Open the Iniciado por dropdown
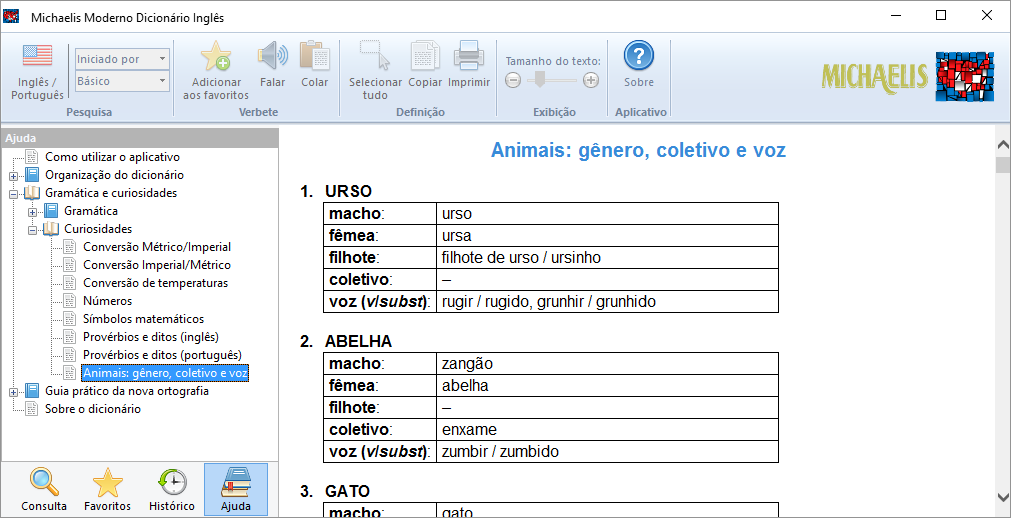This screenshot has height=518, width=1011. [122, 59]
